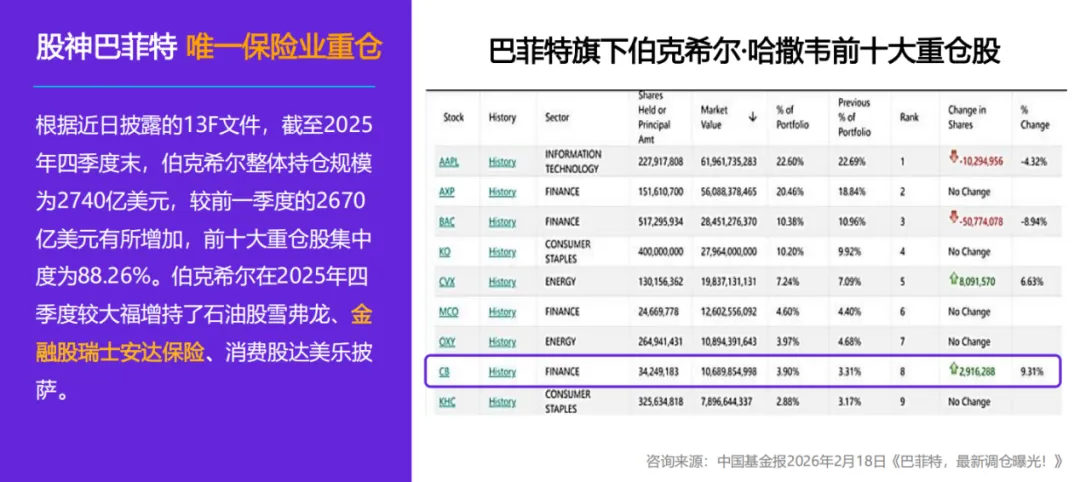1080x482 pixels.
Task: Open the History link in the CB row
Action: tap(502, 372)
